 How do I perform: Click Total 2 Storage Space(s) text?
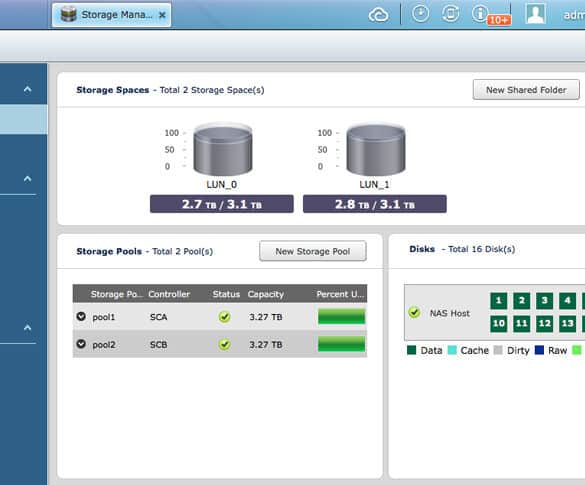pos(212,90)
